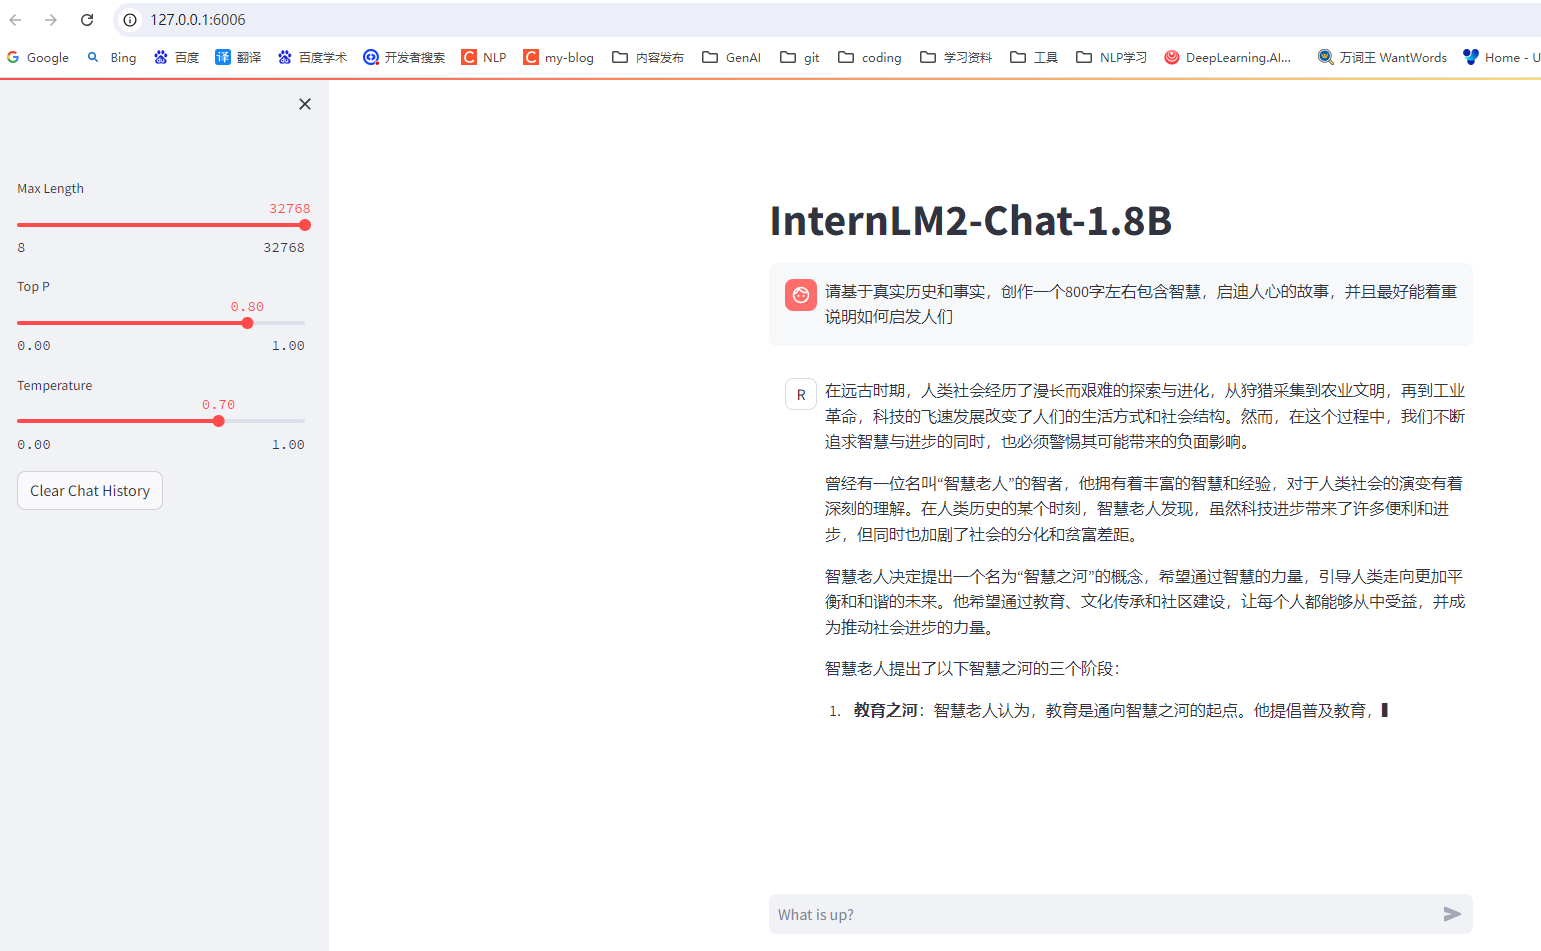The height and width of the screenshot is (951, 1541).
Task: Open the 百度 bookmark
Action: pyautogui.click(x=177, y=57)
